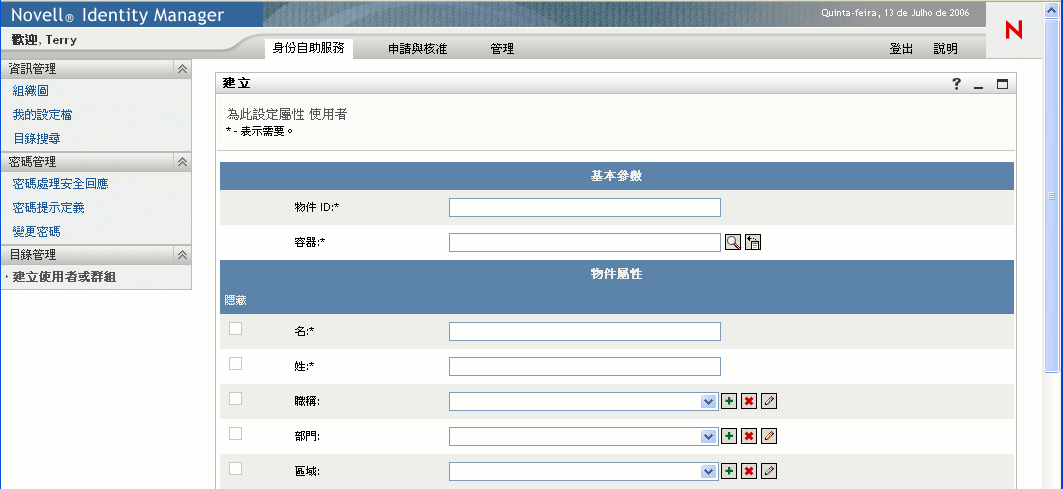The width and height of the screenshot is (1063, 489).
Task: Open the 區域 dropdown list
Action: tap(708, 471)
